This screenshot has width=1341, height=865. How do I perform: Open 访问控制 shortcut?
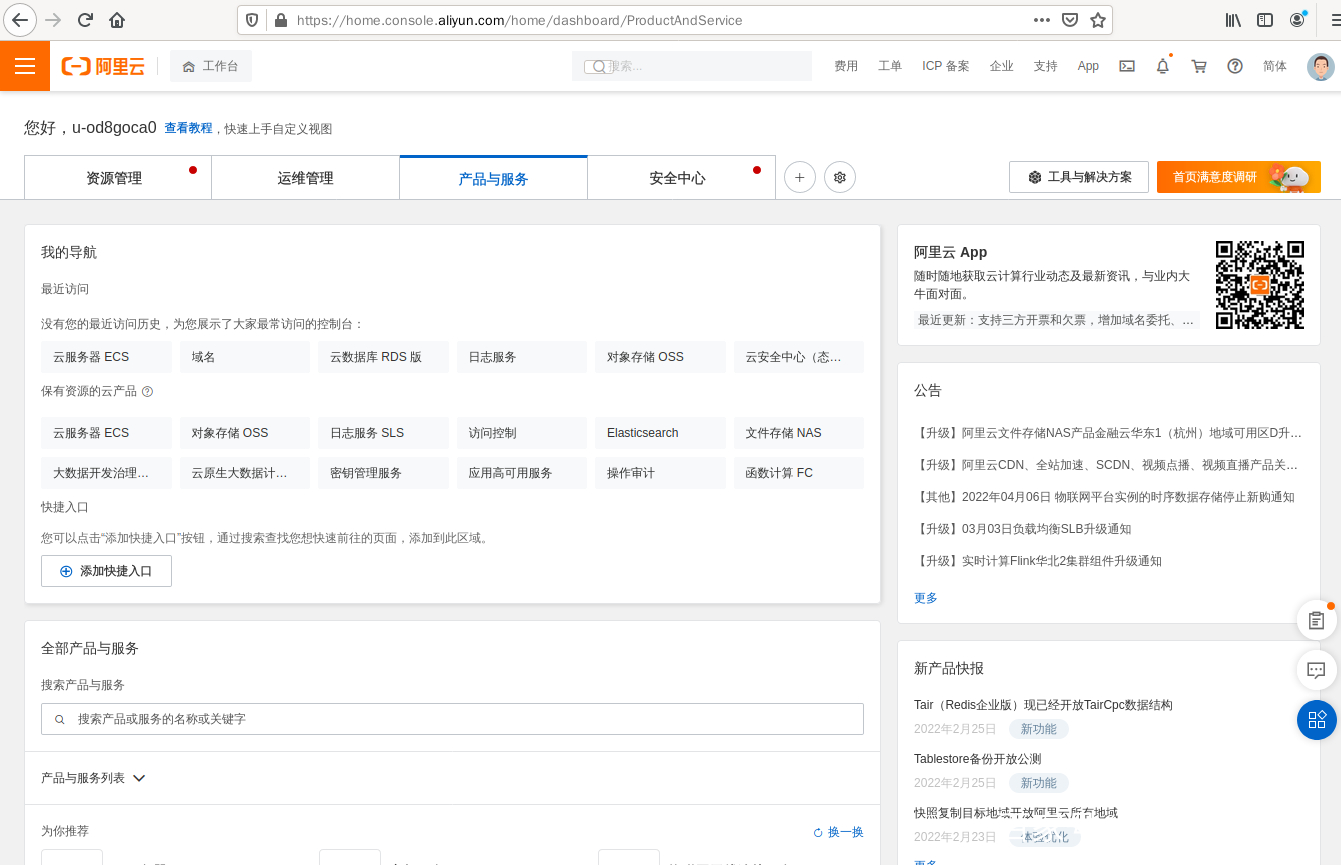pyautogui.click(x=522, y=433)
